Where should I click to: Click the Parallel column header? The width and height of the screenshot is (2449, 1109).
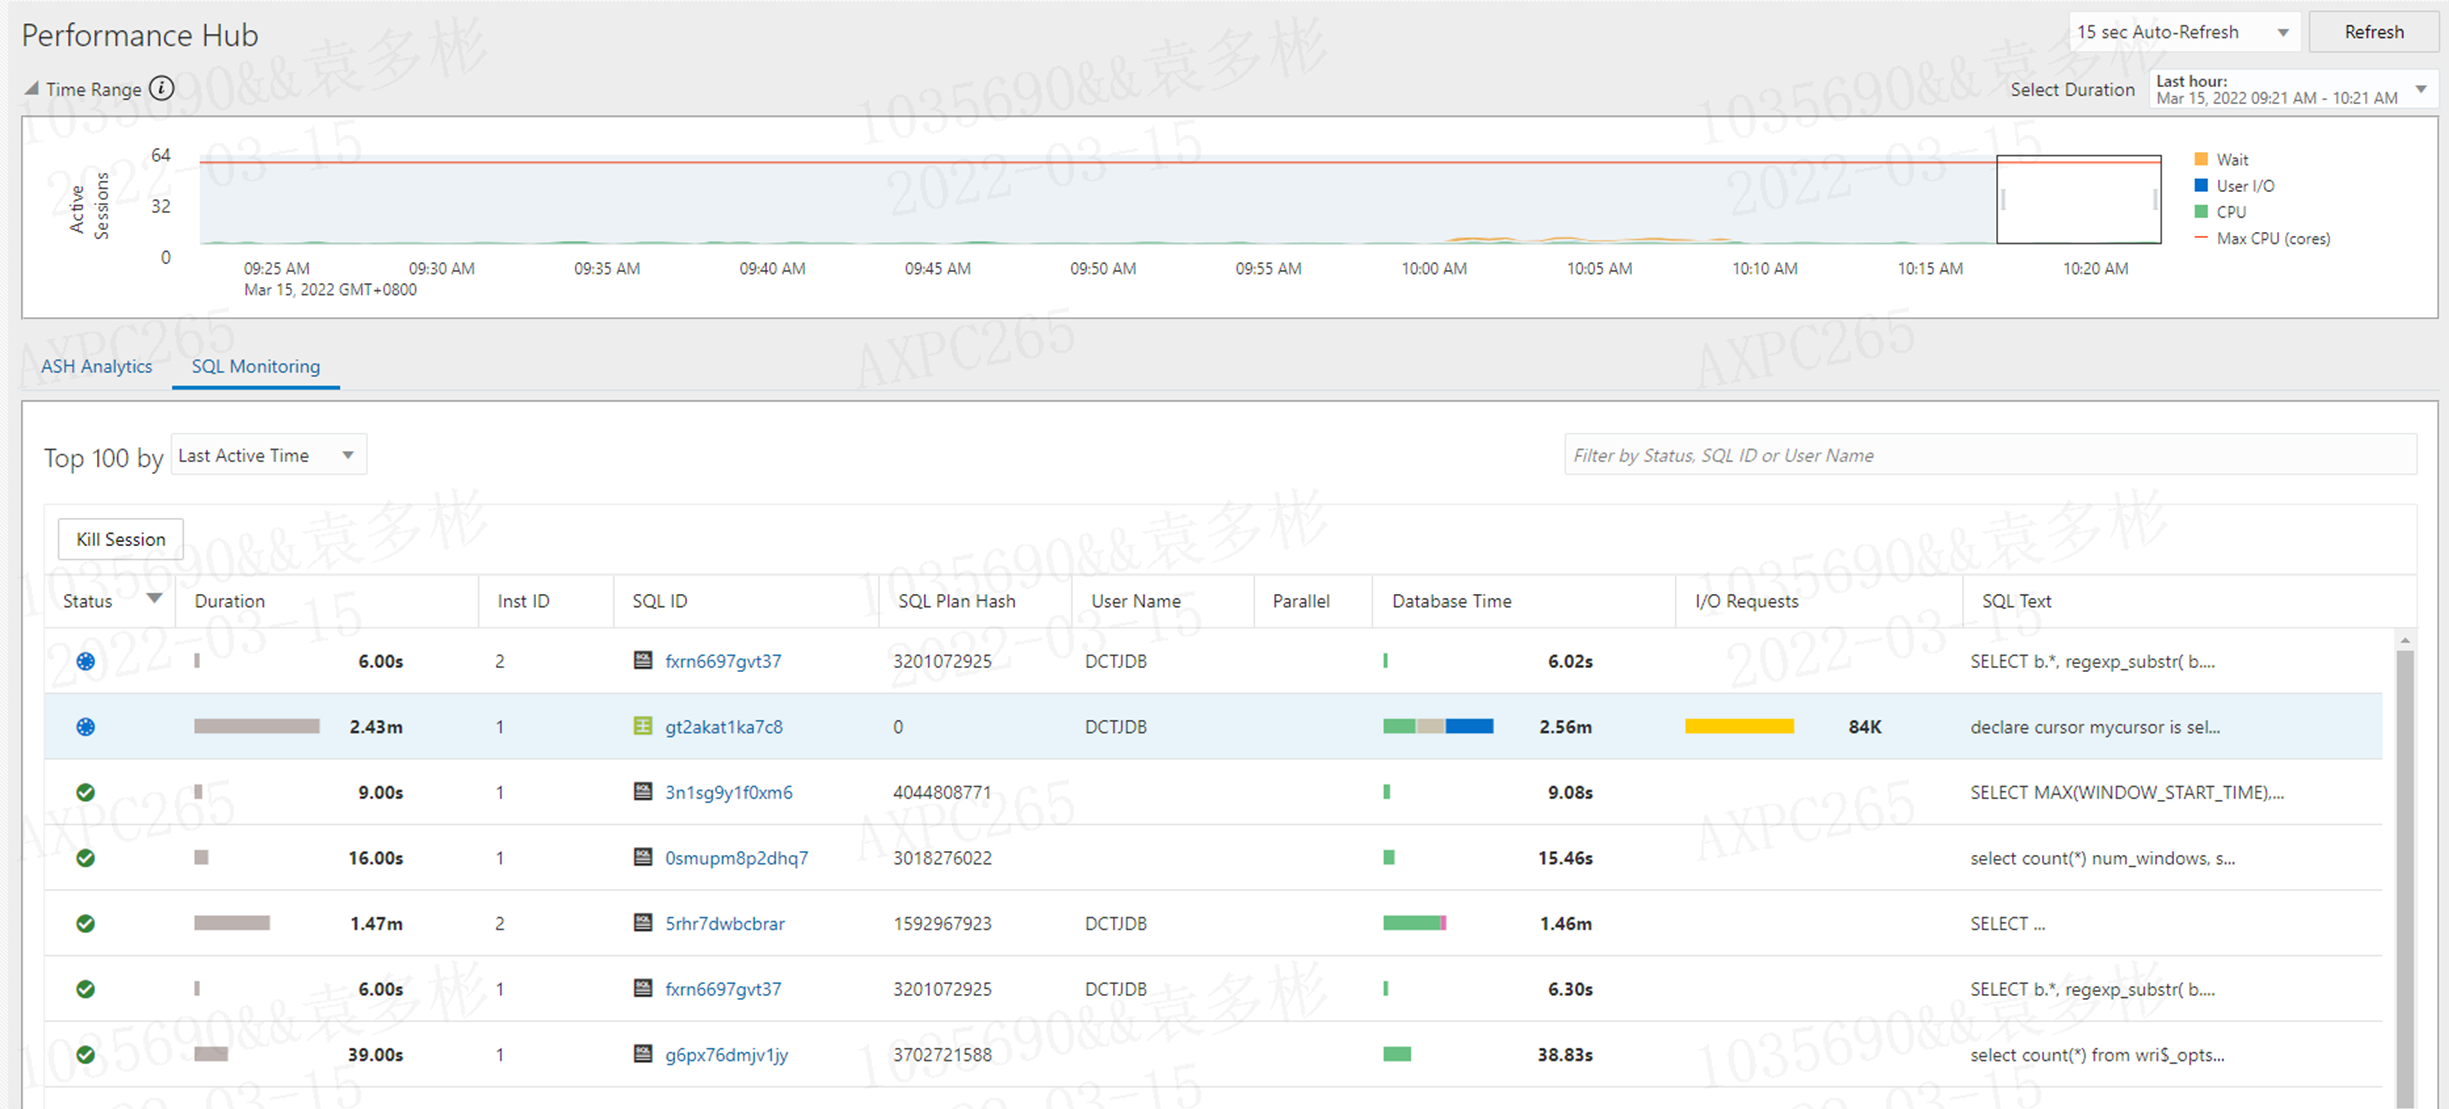pos(1300,601)
